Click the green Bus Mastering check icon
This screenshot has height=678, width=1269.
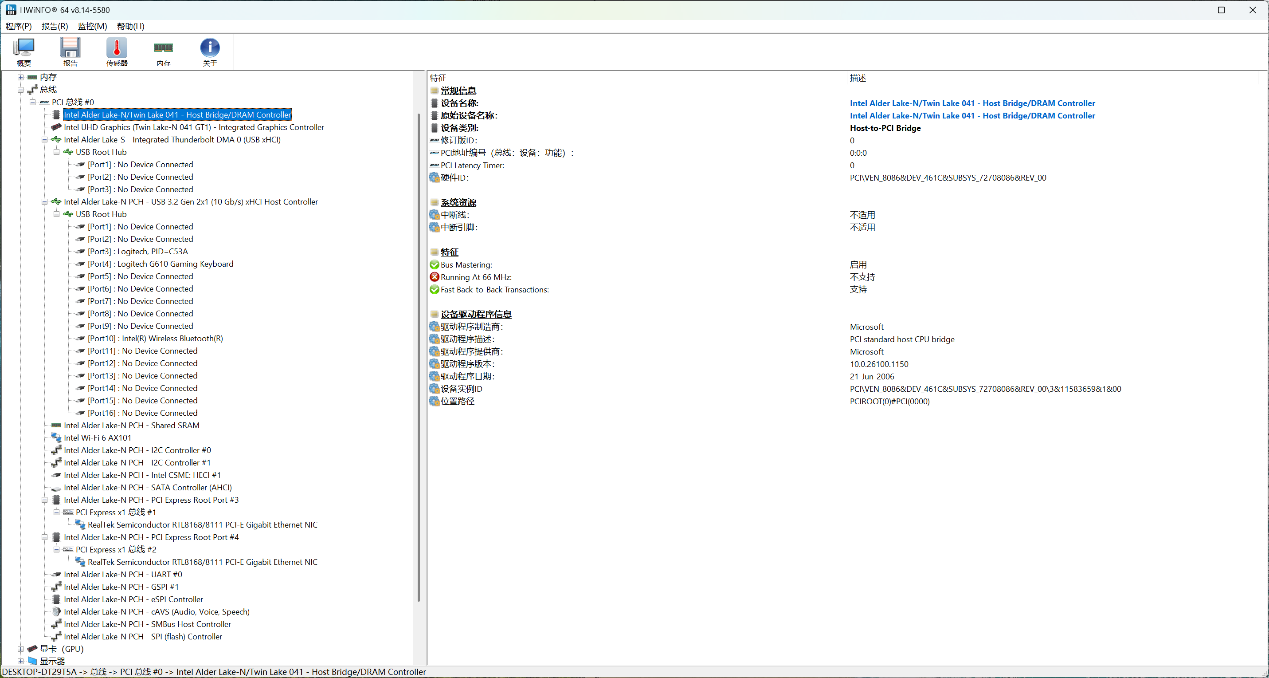click(434, 265)
